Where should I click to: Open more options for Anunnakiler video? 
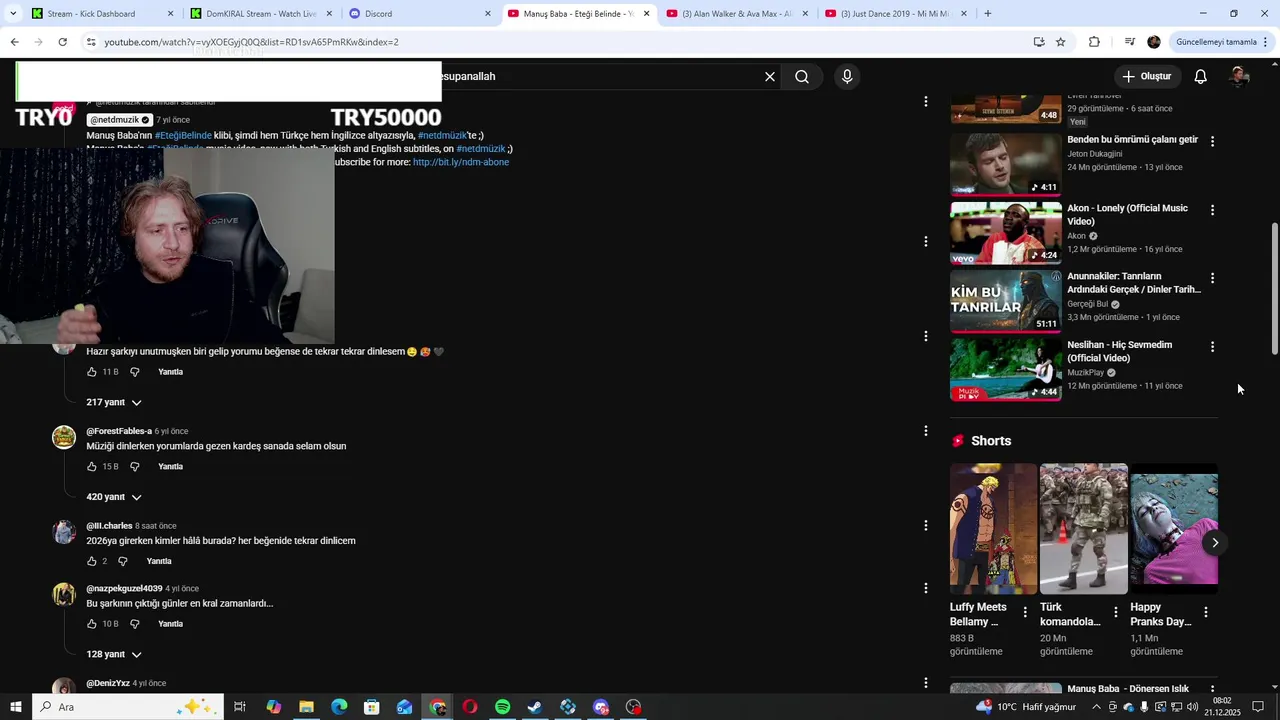[x=1212, y=278]
